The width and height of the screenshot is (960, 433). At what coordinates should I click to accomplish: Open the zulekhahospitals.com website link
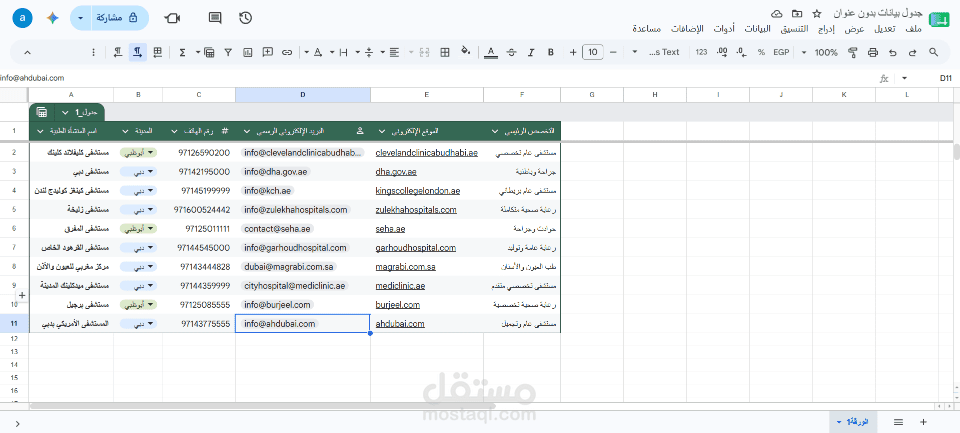click(416, 209)
